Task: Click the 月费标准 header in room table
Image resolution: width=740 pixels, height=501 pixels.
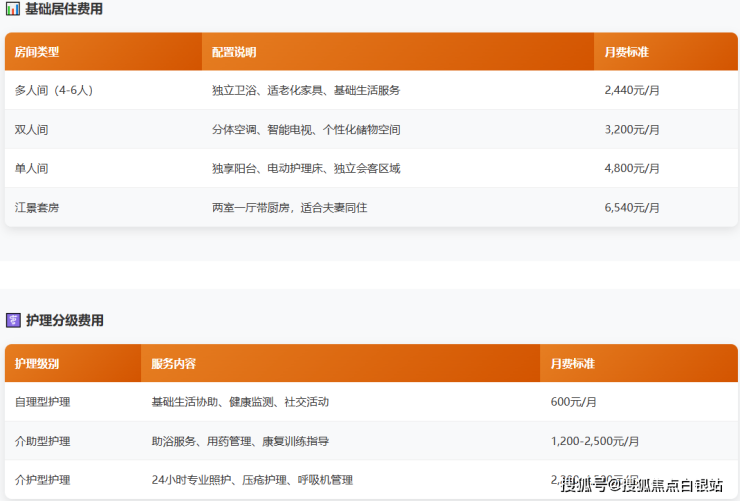Action: 627,52
